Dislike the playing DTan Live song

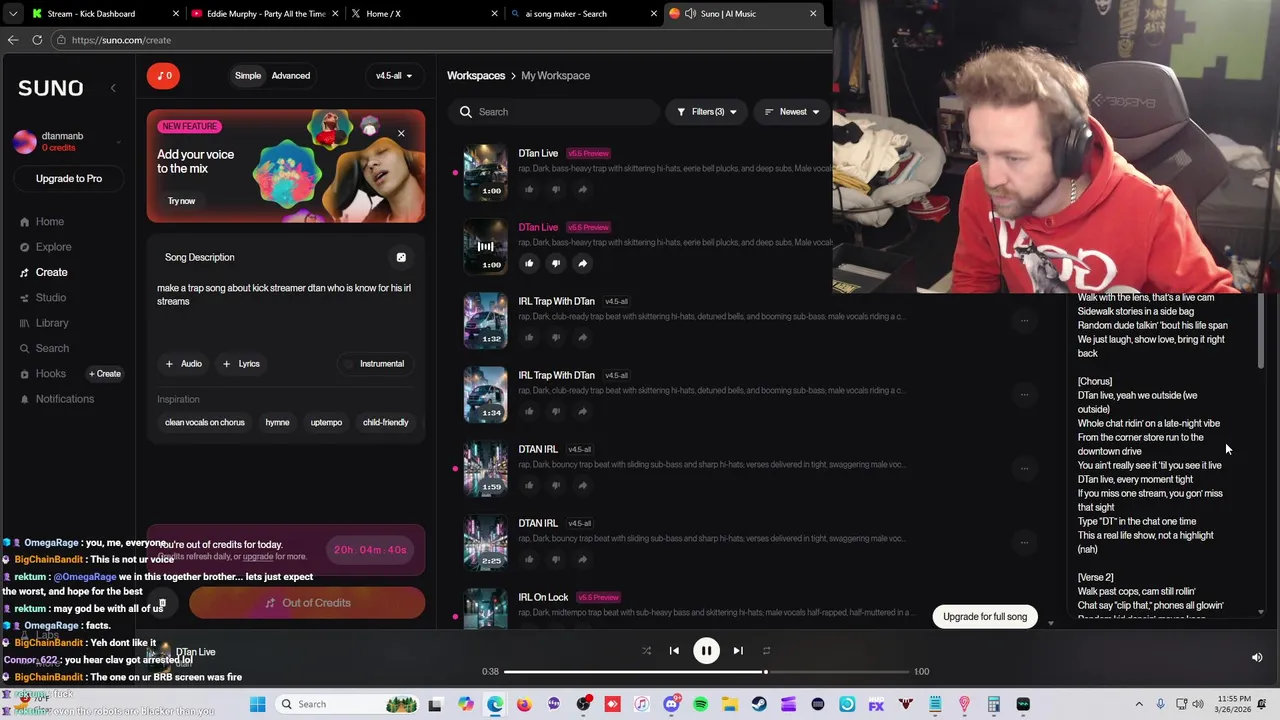(556, 263)
